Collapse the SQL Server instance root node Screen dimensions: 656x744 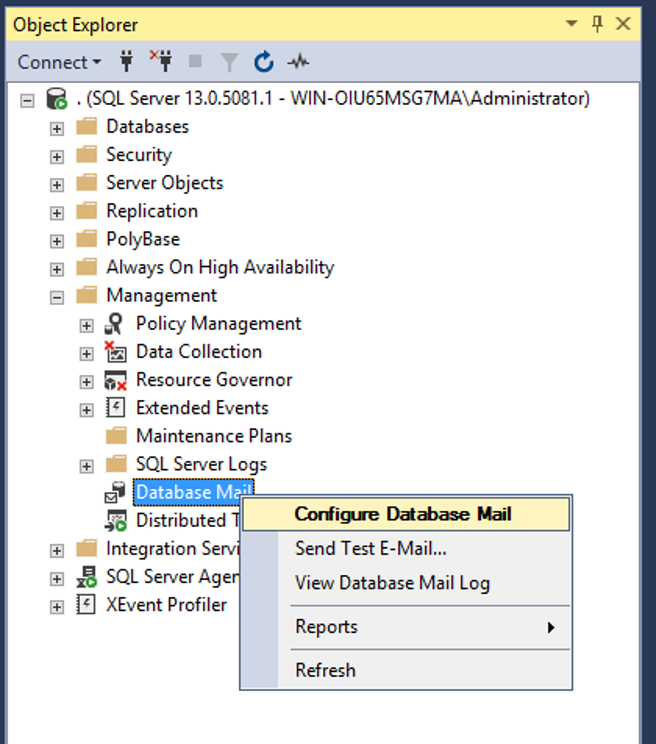[x=27, y=101]
